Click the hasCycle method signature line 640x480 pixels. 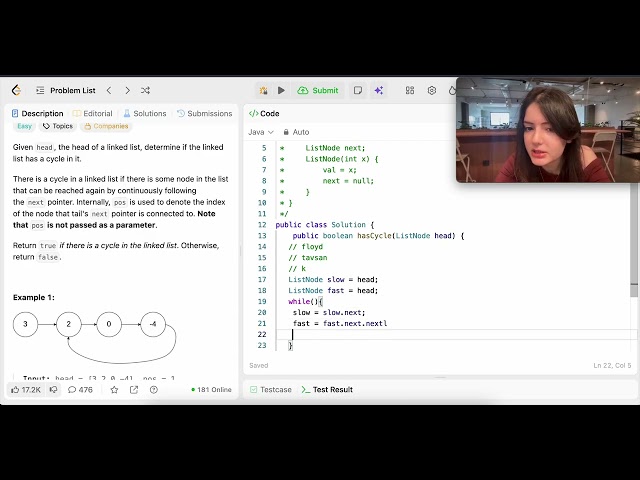click(378, 236)
